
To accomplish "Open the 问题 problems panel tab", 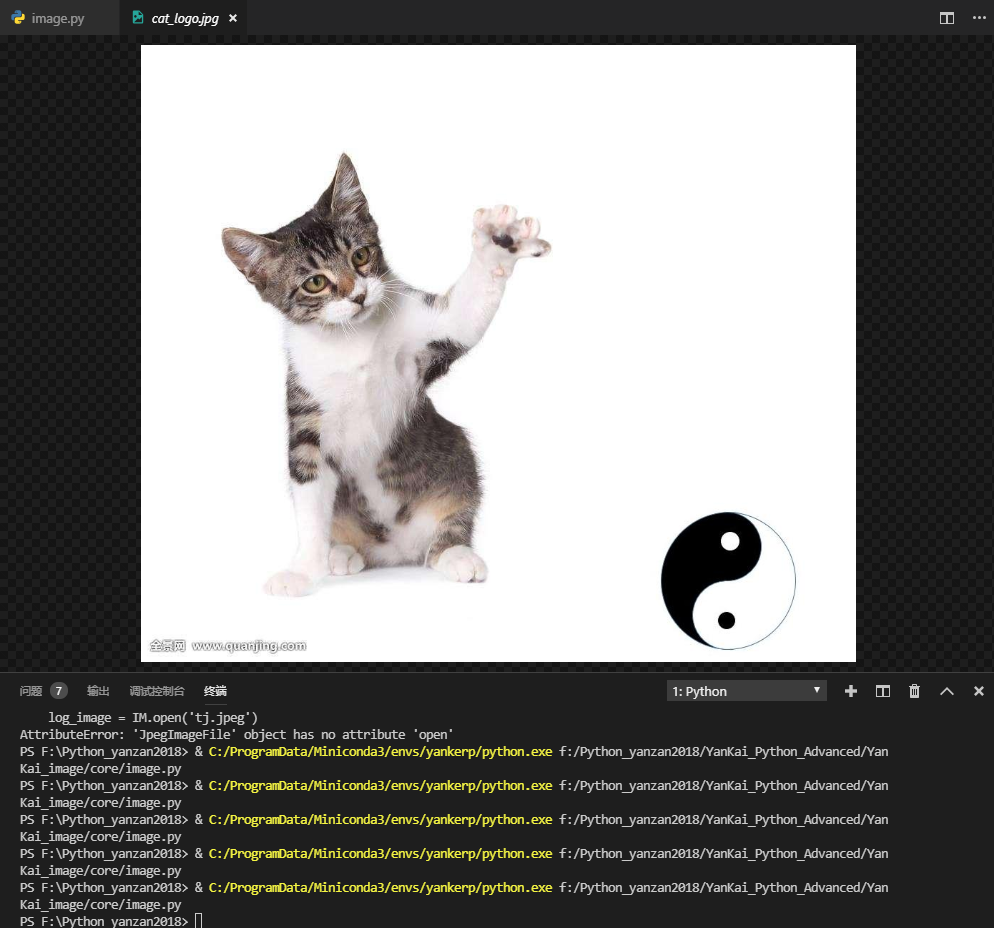I will (x=30, y=691).
